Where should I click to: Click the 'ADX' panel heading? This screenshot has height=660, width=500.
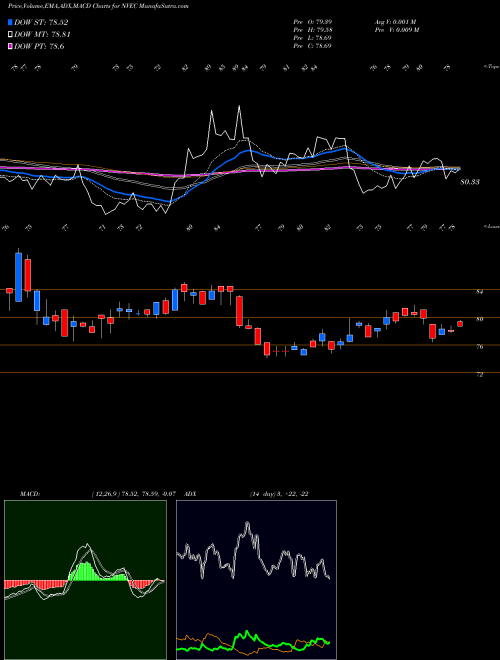[191, 494]
